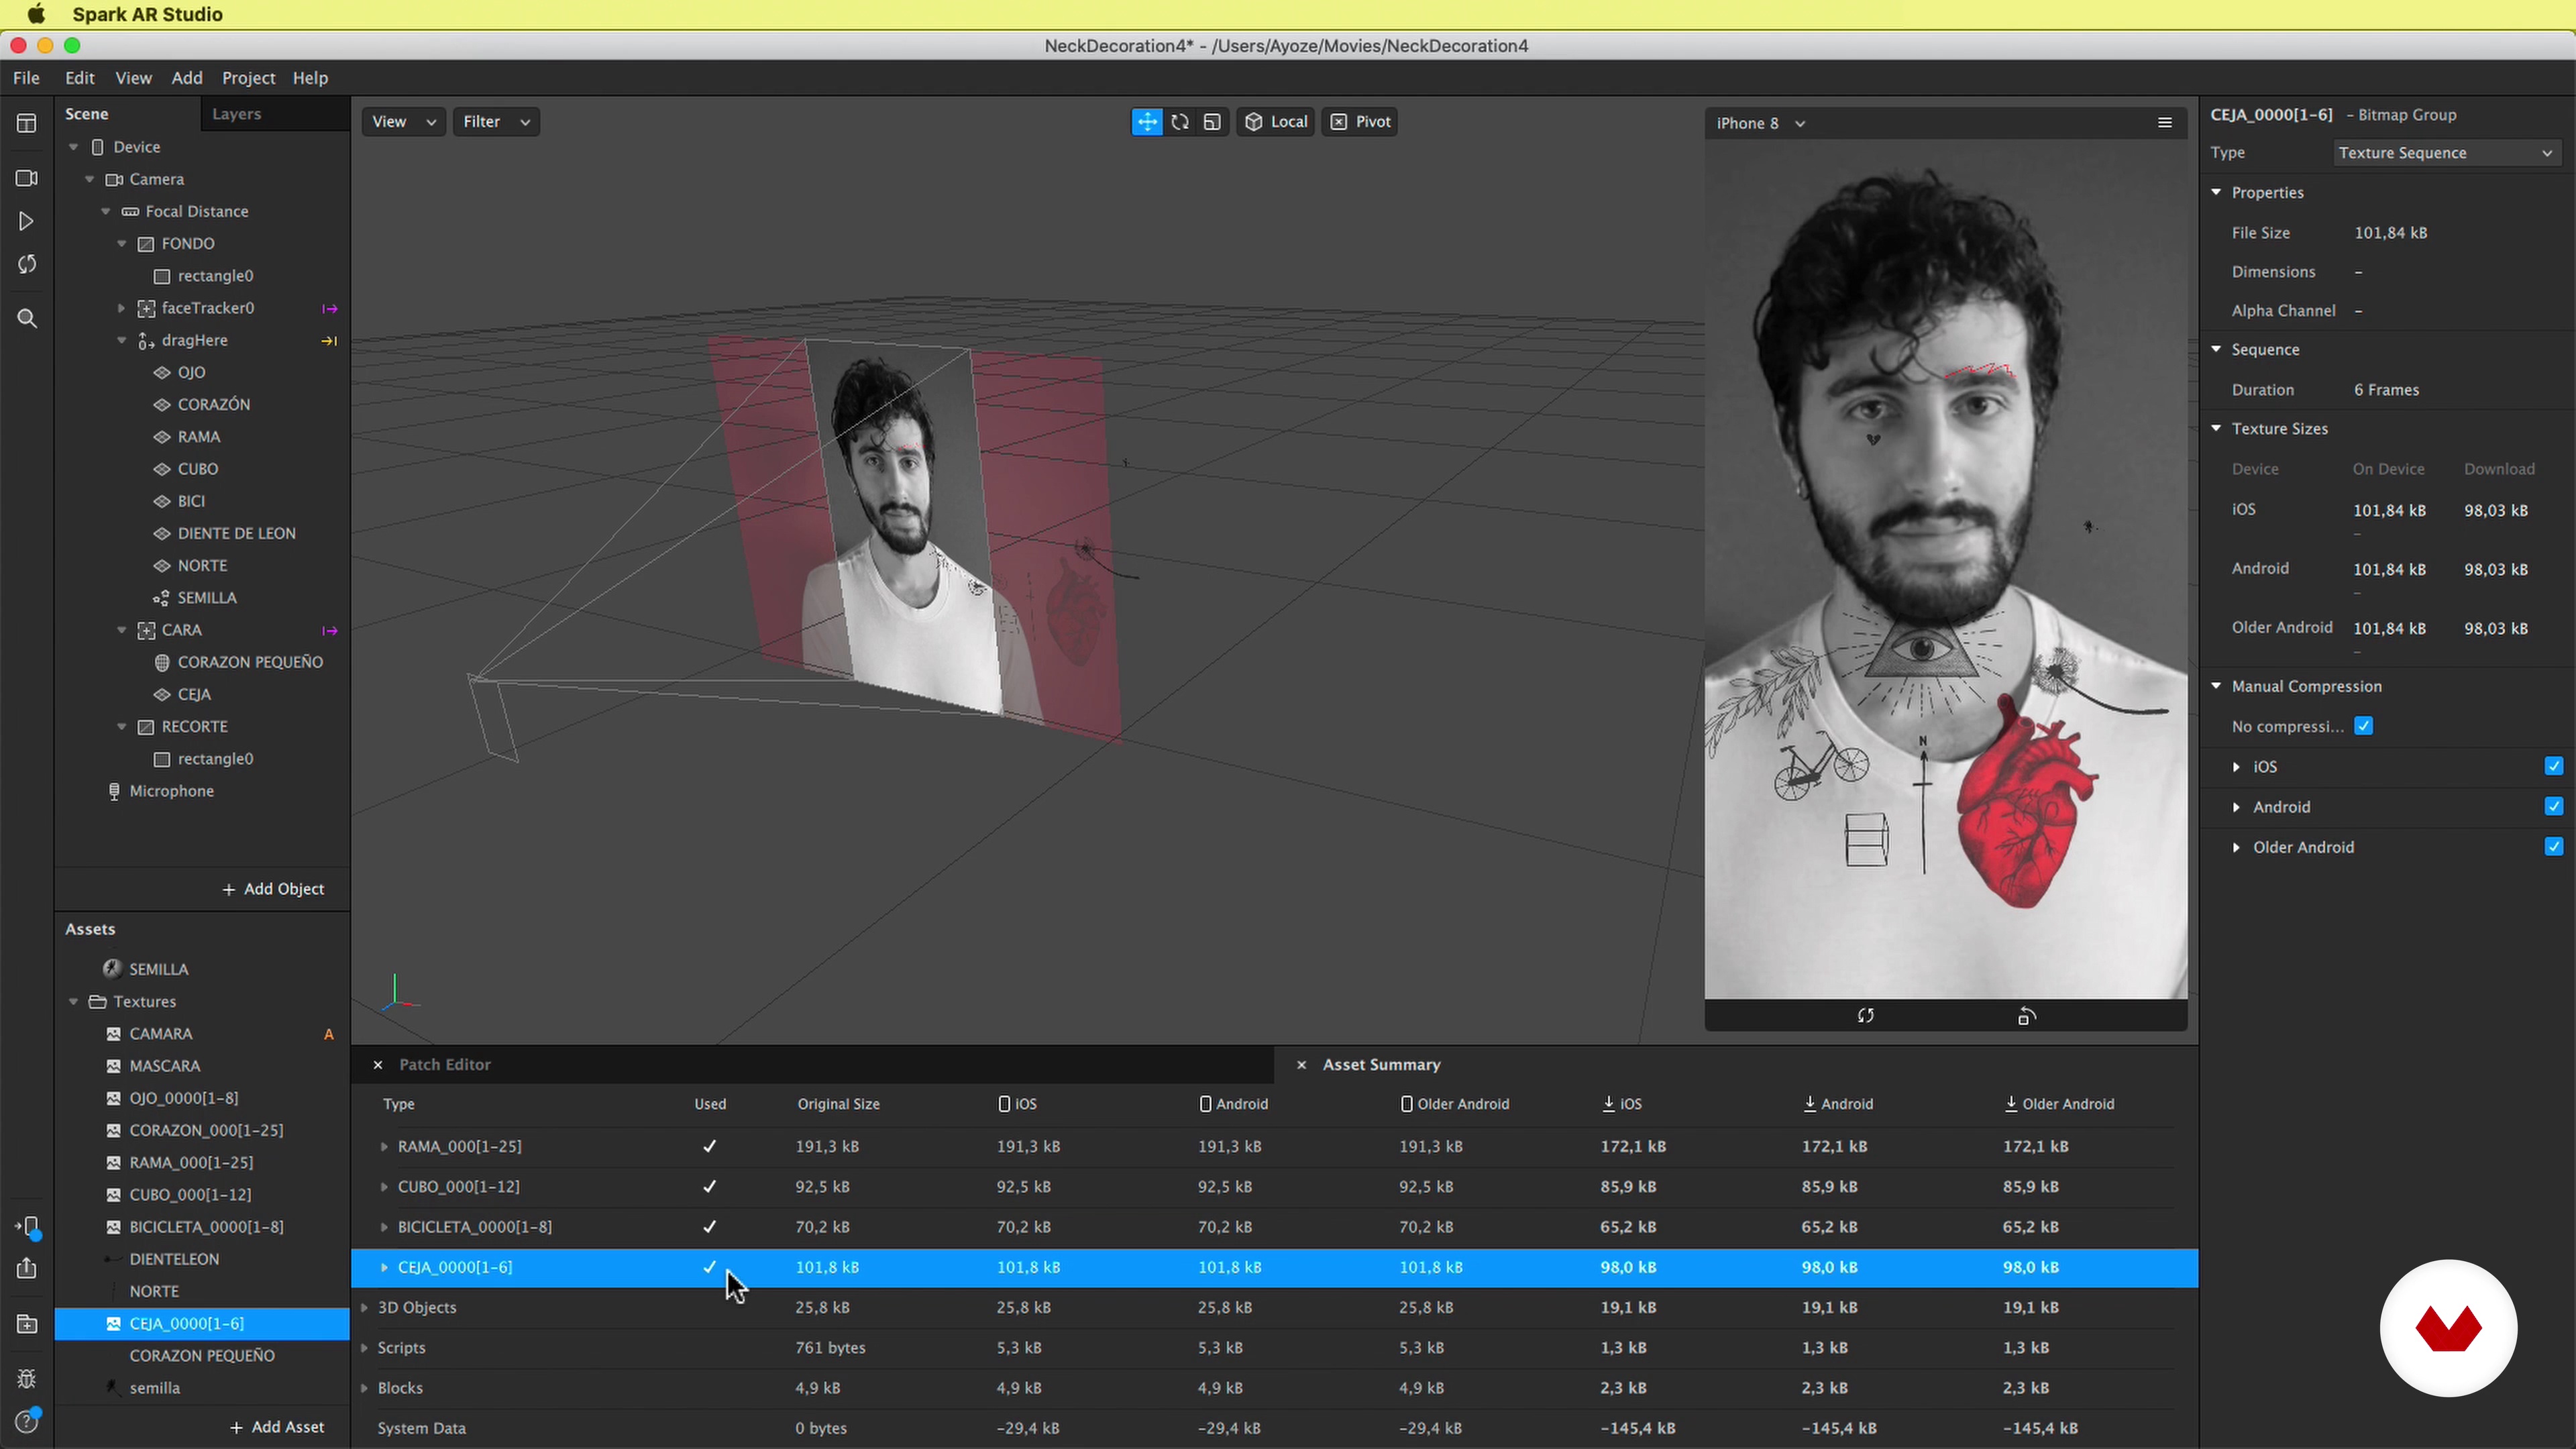Open the simulator hamburger menu
Viewport: 2576px width, 1449px height.
click(x=2164, y=123)
